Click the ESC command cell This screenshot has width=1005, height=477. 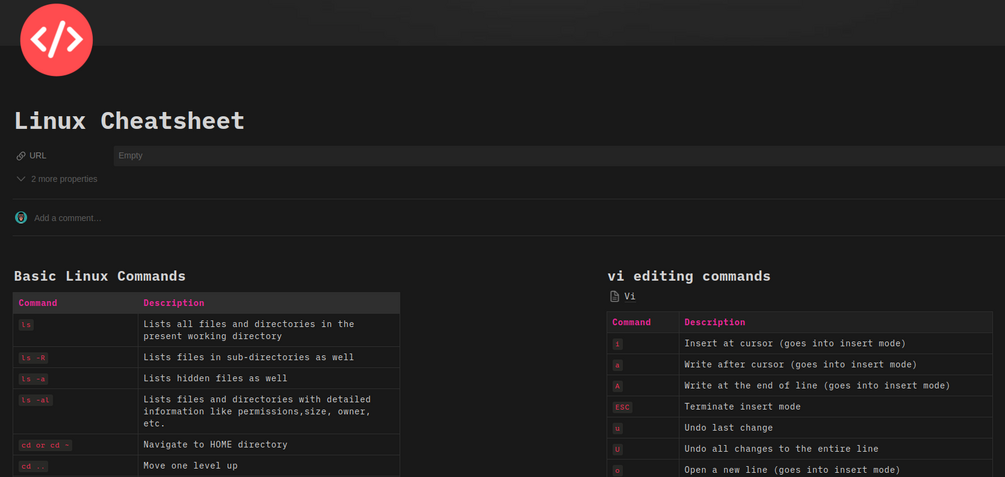click(x=622, y=407)
